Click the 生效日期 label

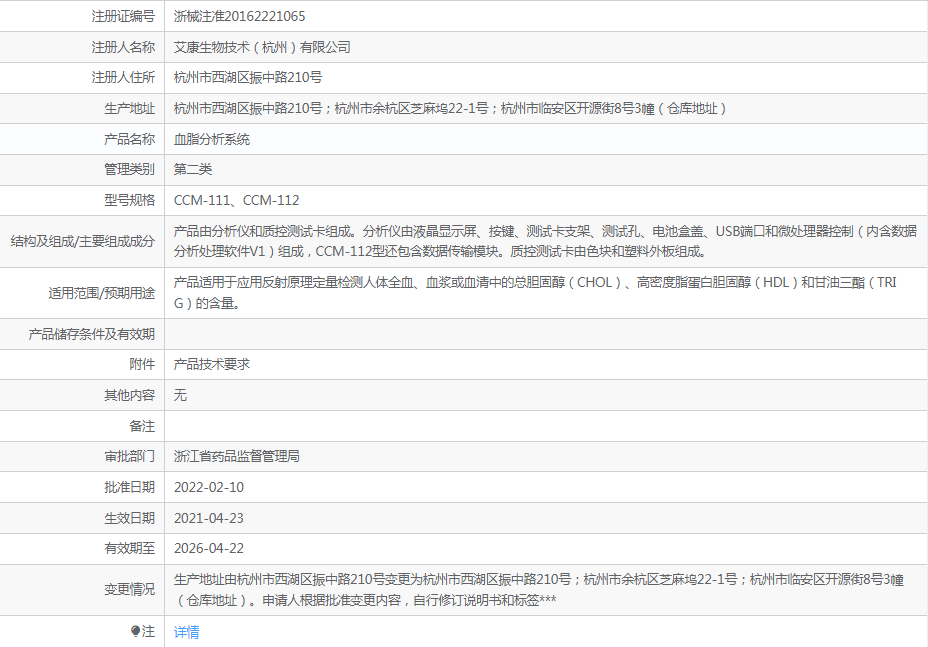[x=130, y=518]
